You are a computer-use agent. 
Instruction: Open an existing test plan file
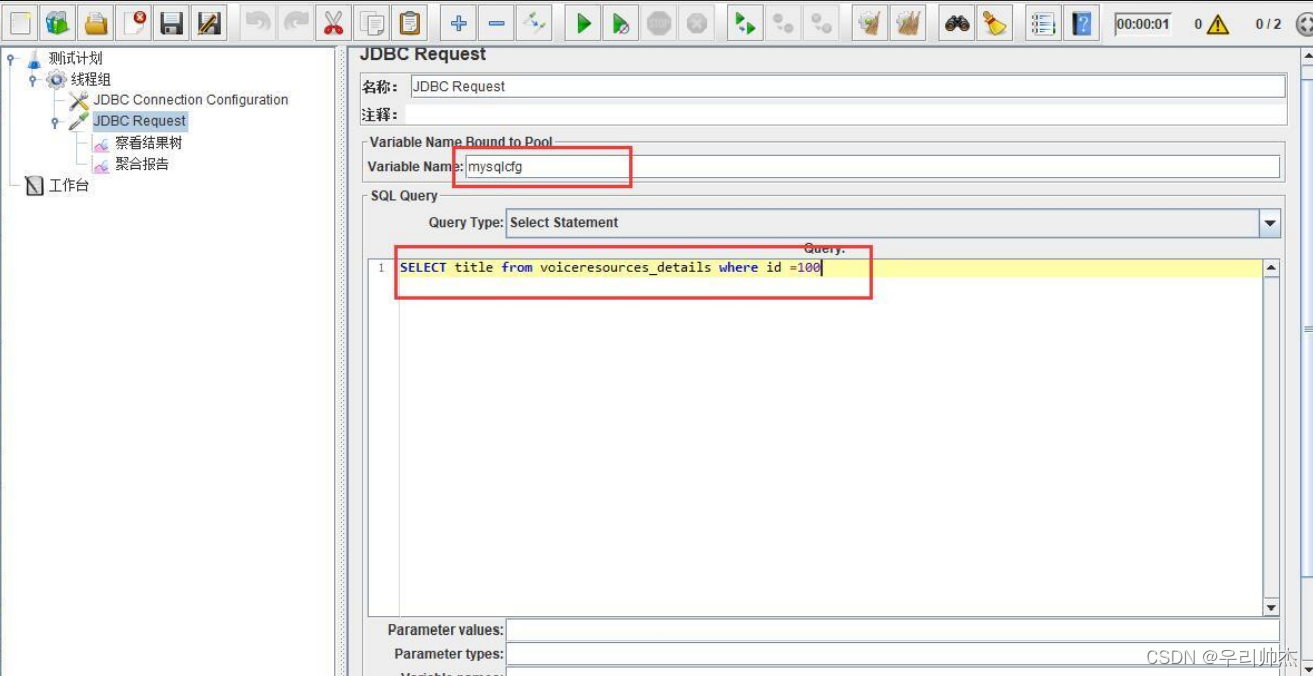(96, 22)
